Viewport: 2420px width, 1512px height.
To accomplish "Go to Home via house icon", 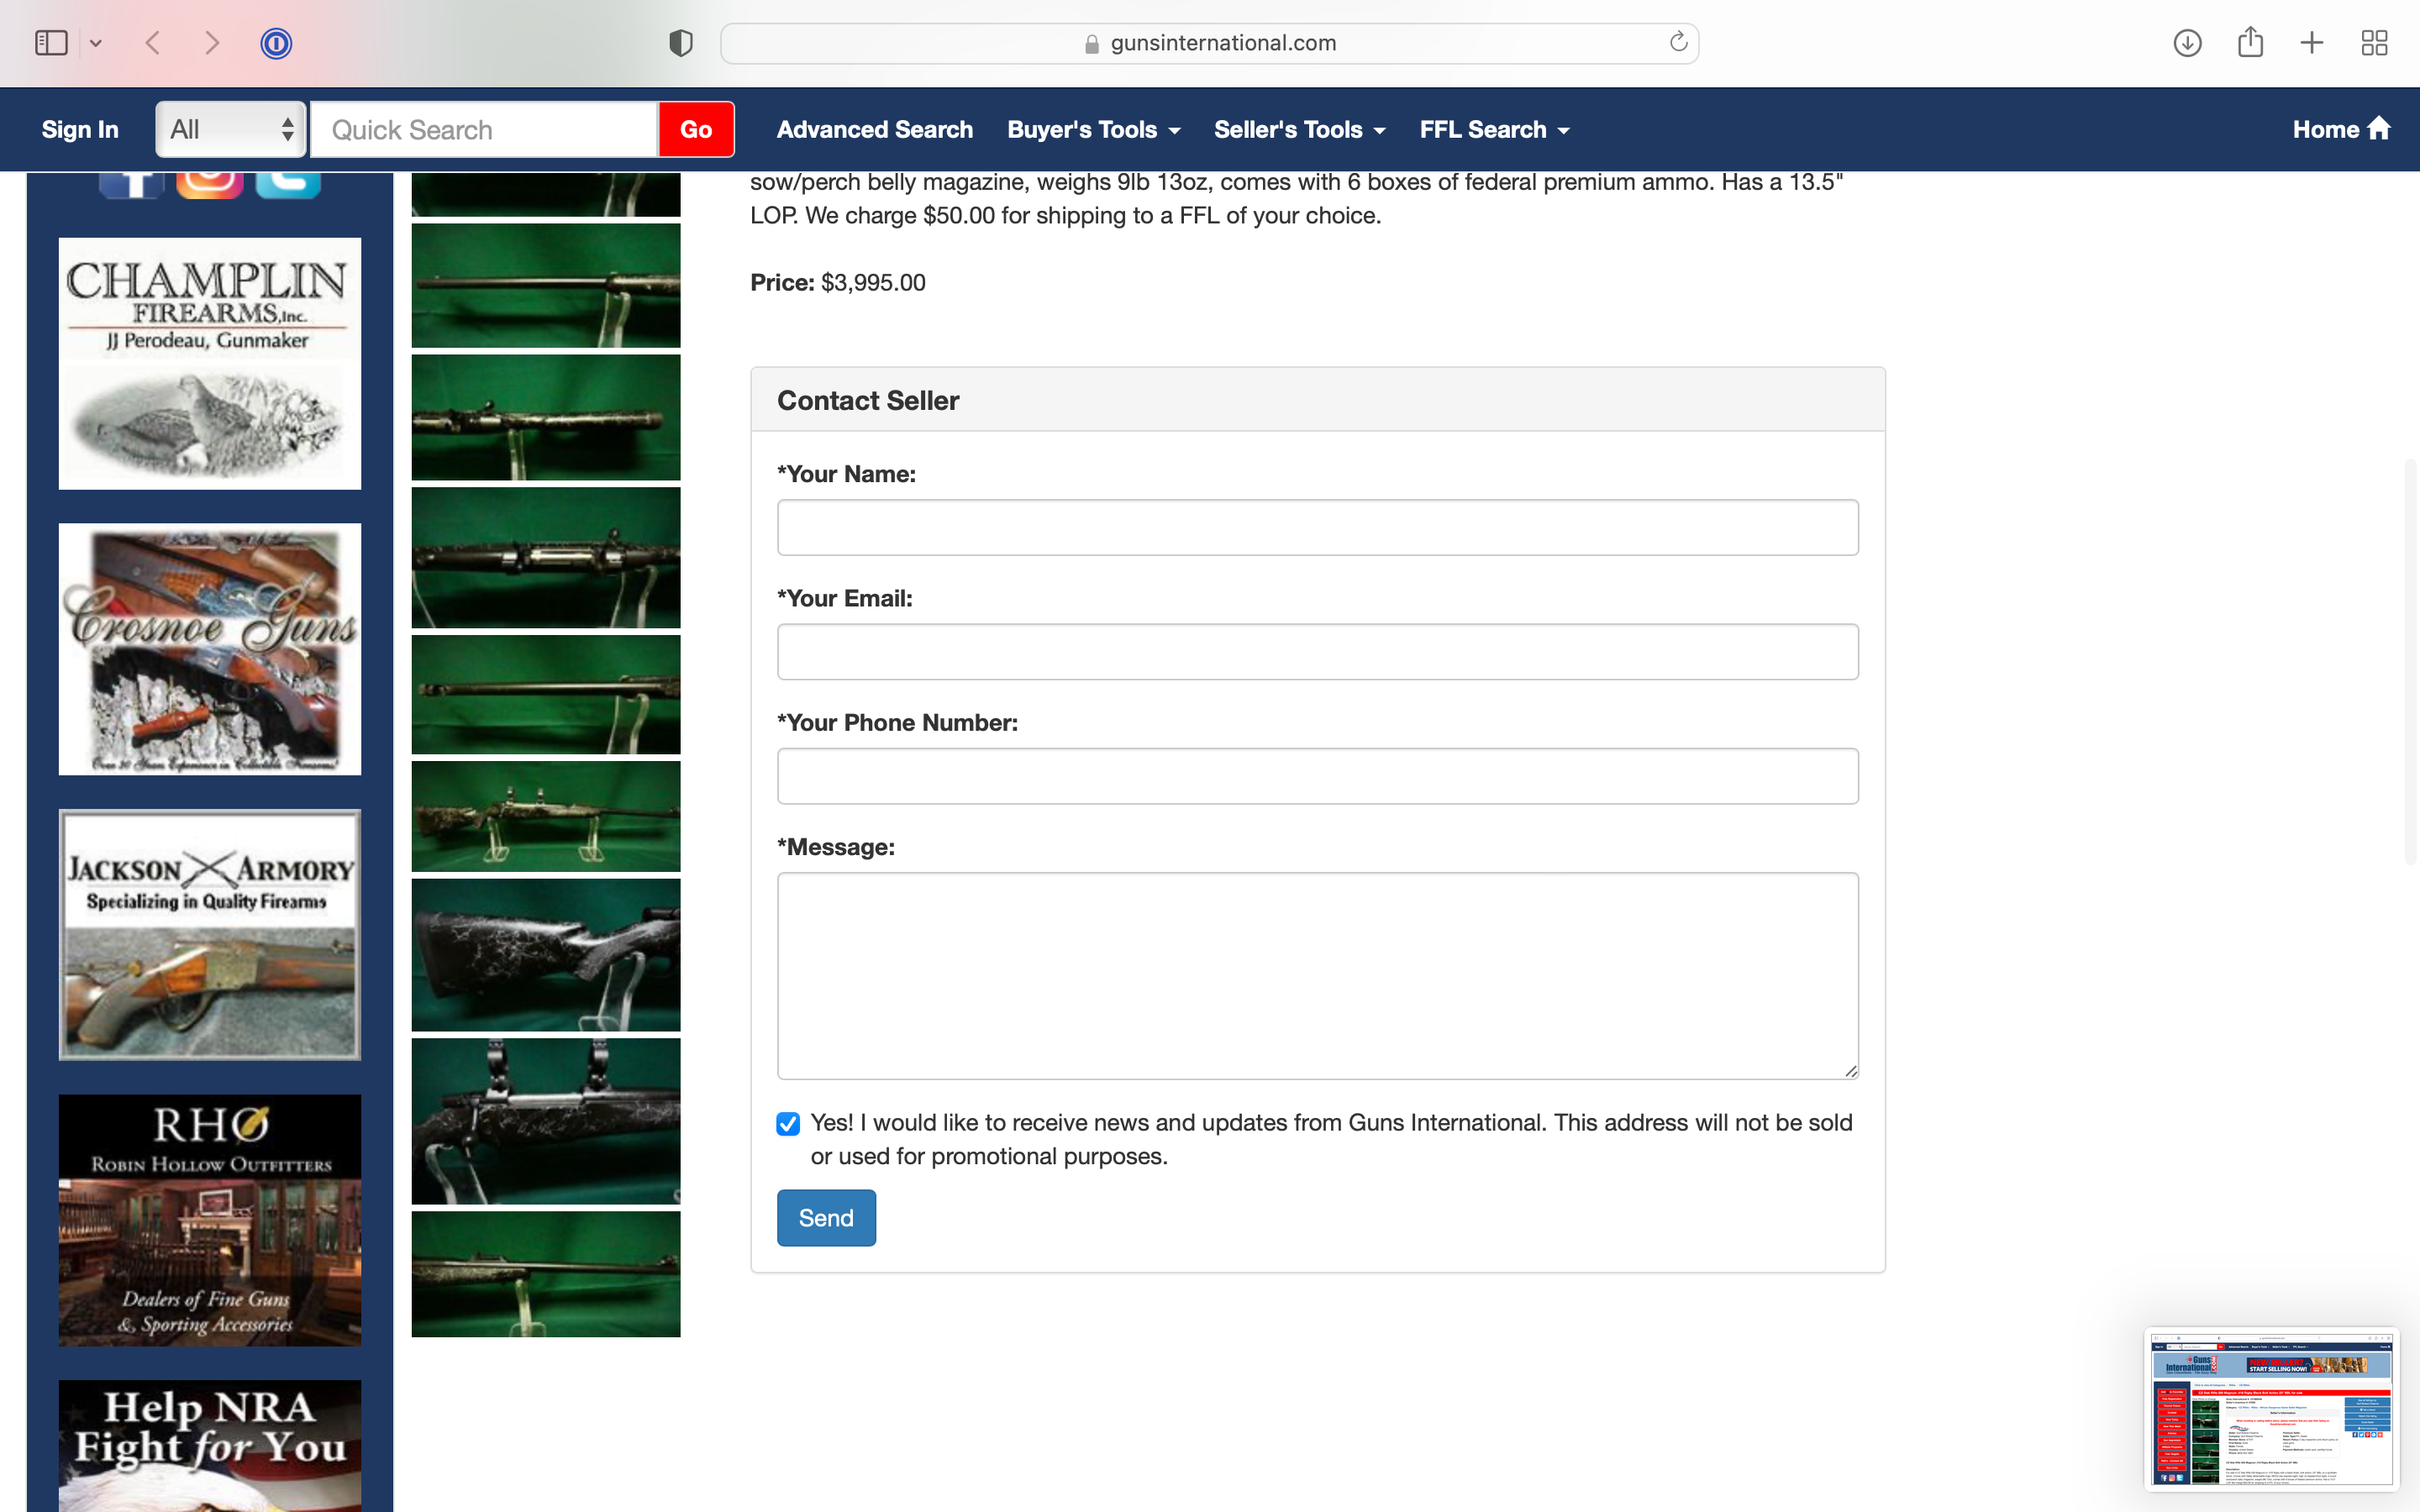I will click(2341, 129).
